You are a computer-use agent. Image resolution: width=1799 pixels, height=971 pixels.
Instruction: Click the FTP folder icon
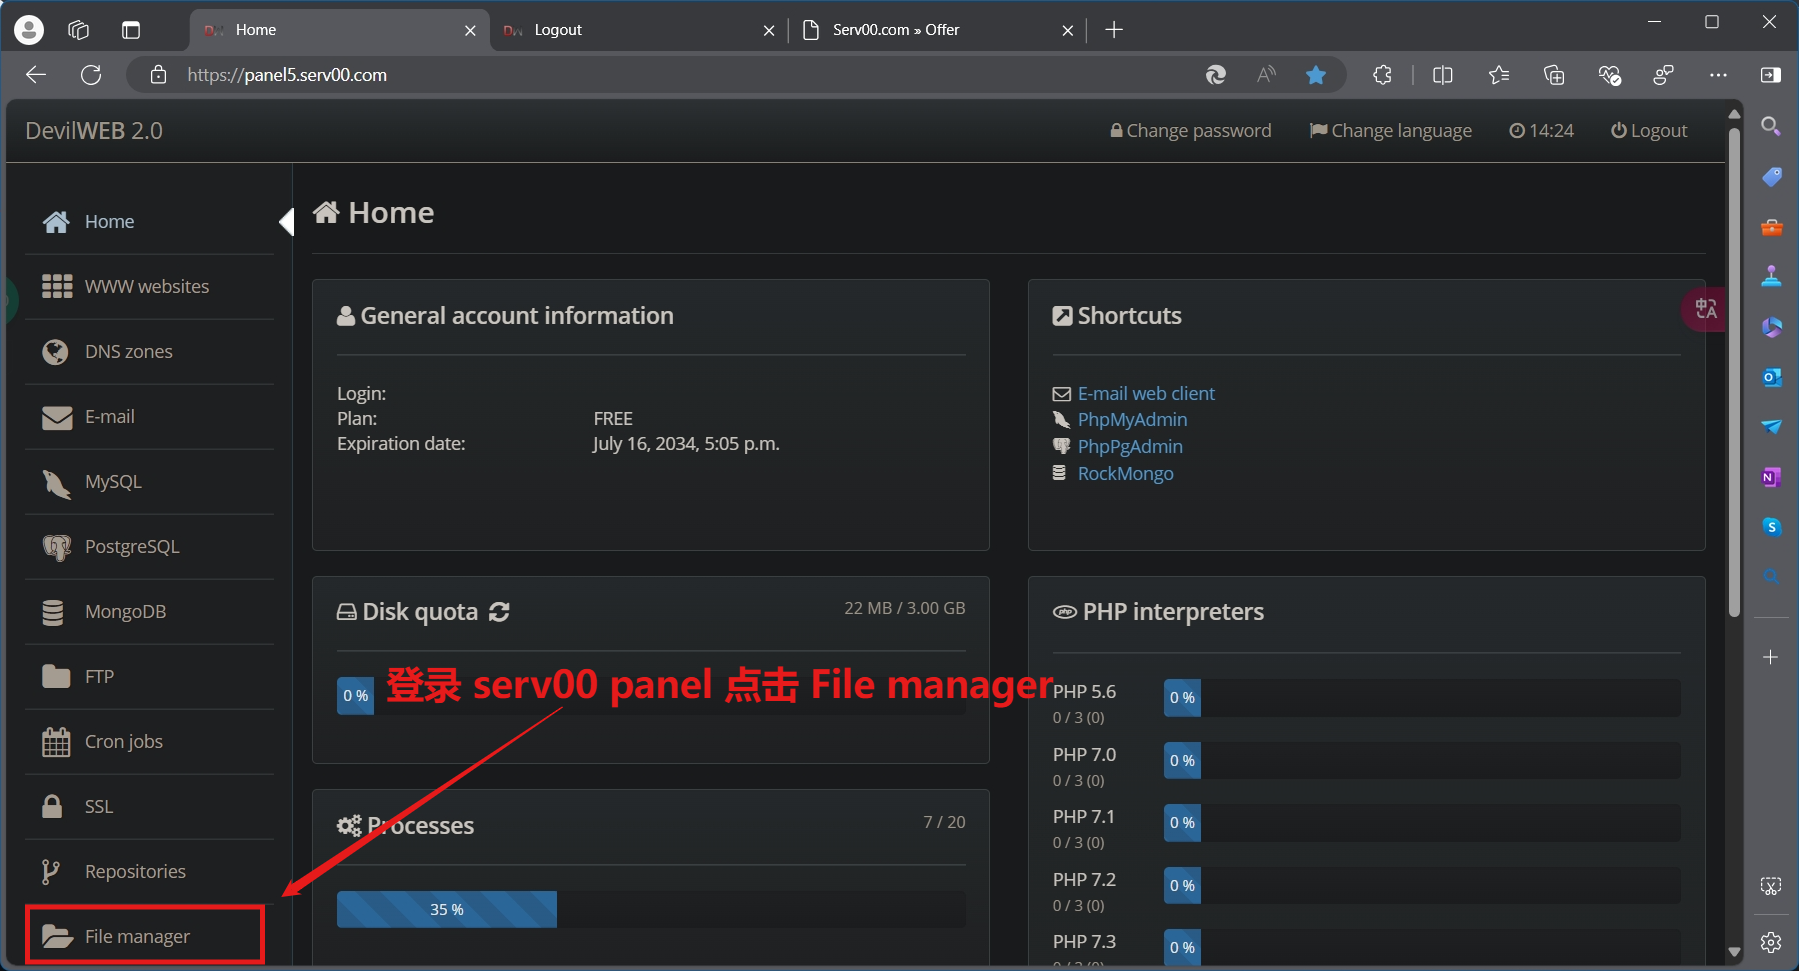point(56,677)
